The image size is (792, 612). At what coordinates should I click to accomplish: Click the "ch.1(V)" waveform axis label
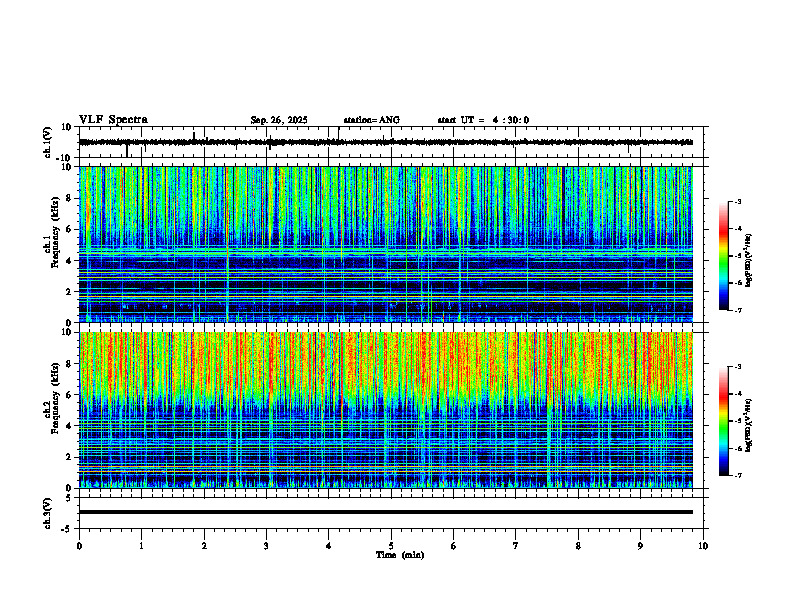pos(48,142)
